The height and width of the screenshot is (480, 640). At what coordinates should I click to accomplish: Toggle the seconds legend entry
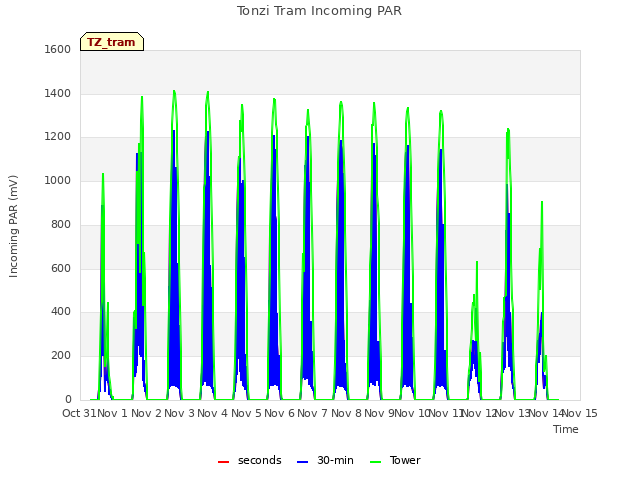pos(250,460)
